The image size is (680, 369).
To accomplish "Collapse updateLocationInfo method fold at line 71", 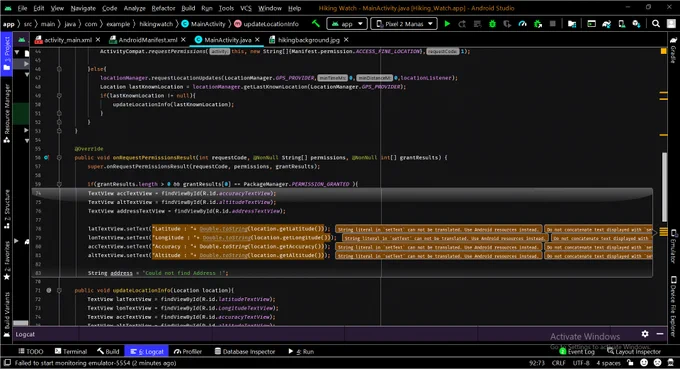I will pyautogui.click(x=59, y=290).
